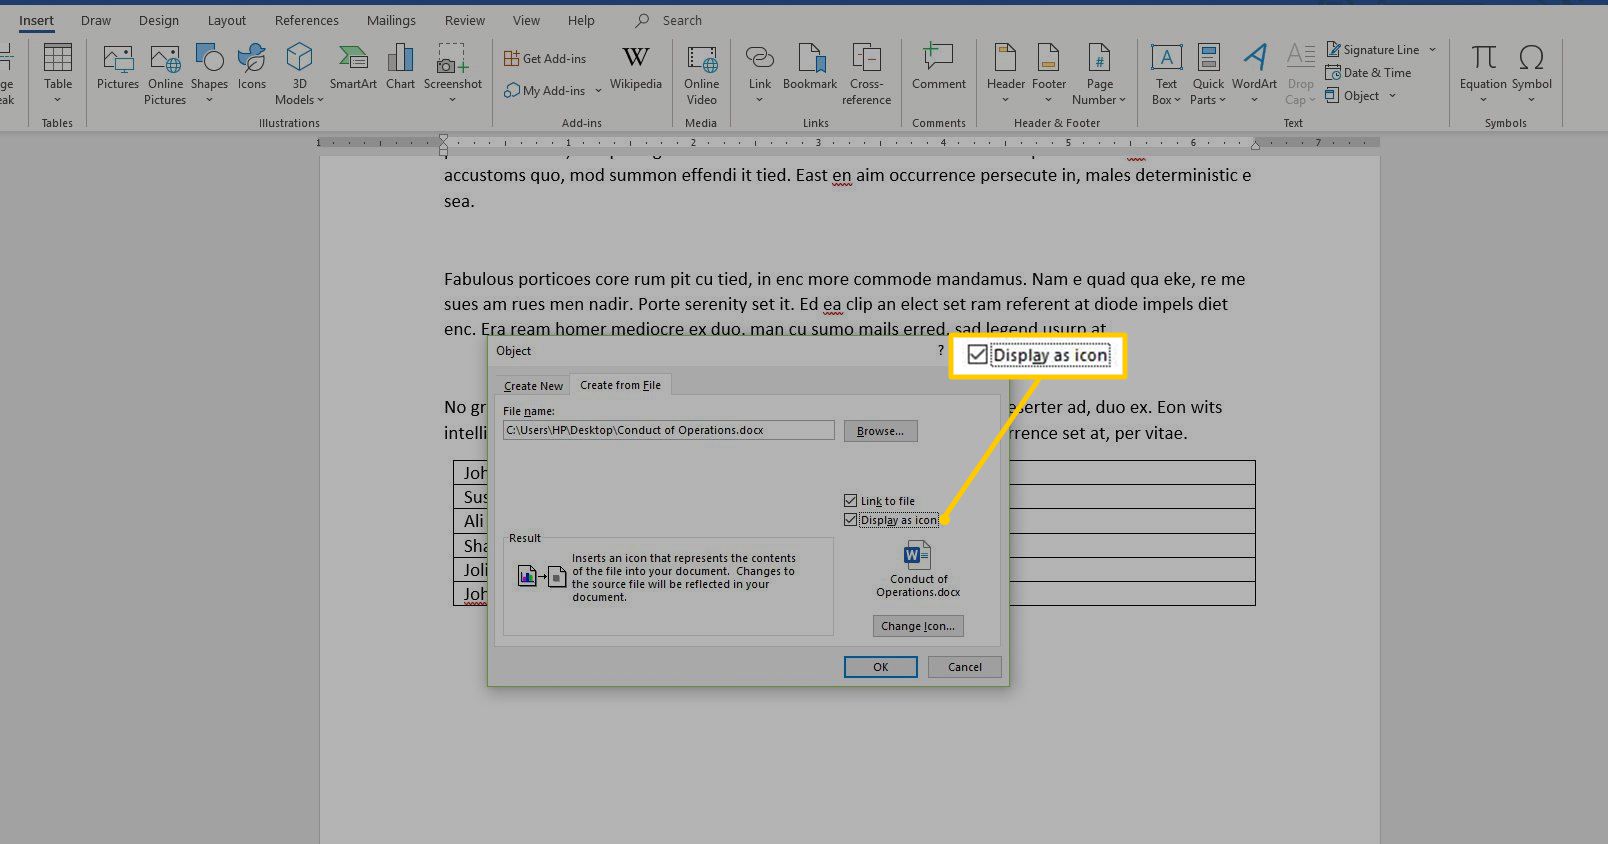Expand the My Add-ins dropdown arrow
Image resolution: width=1608 pixels, height=844 pixels.
598,91
